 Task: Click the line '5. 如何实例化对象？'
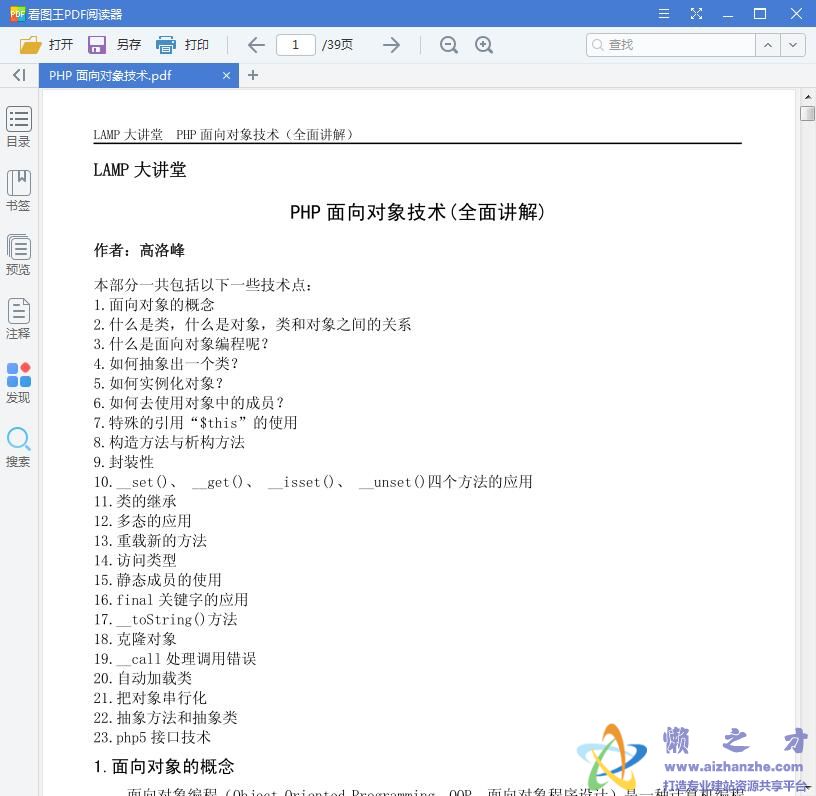click(159, 383)
